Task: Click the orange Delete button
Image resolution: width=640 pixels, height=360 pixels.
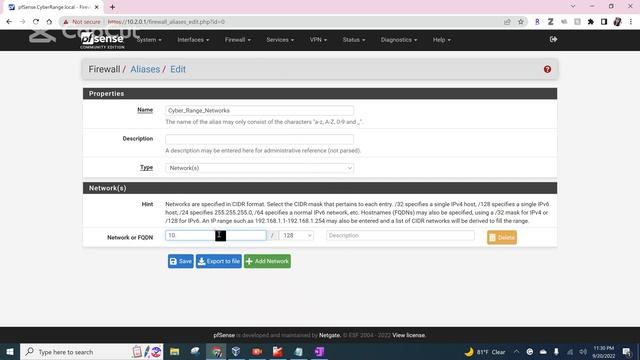Action: point(502,238)
